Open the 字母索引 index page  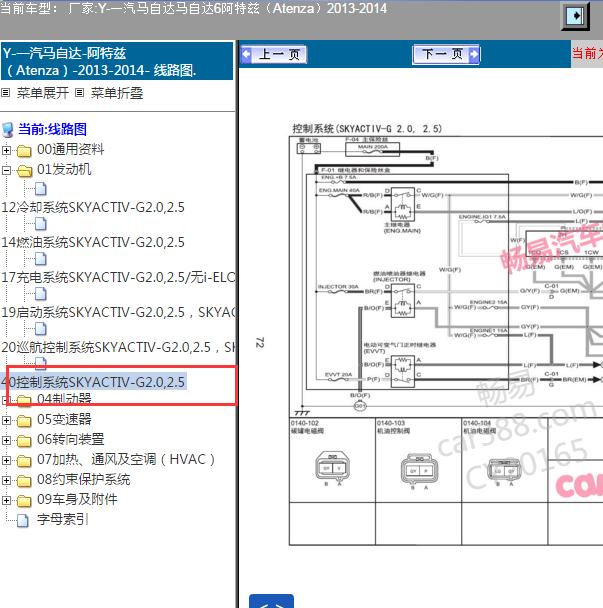(63, 520)
